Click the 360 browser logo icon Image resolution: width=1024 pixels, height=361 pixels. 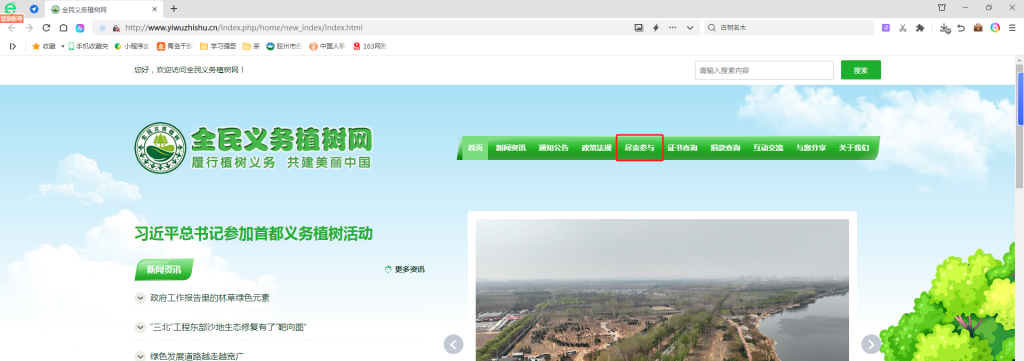[x=10, y=8]
